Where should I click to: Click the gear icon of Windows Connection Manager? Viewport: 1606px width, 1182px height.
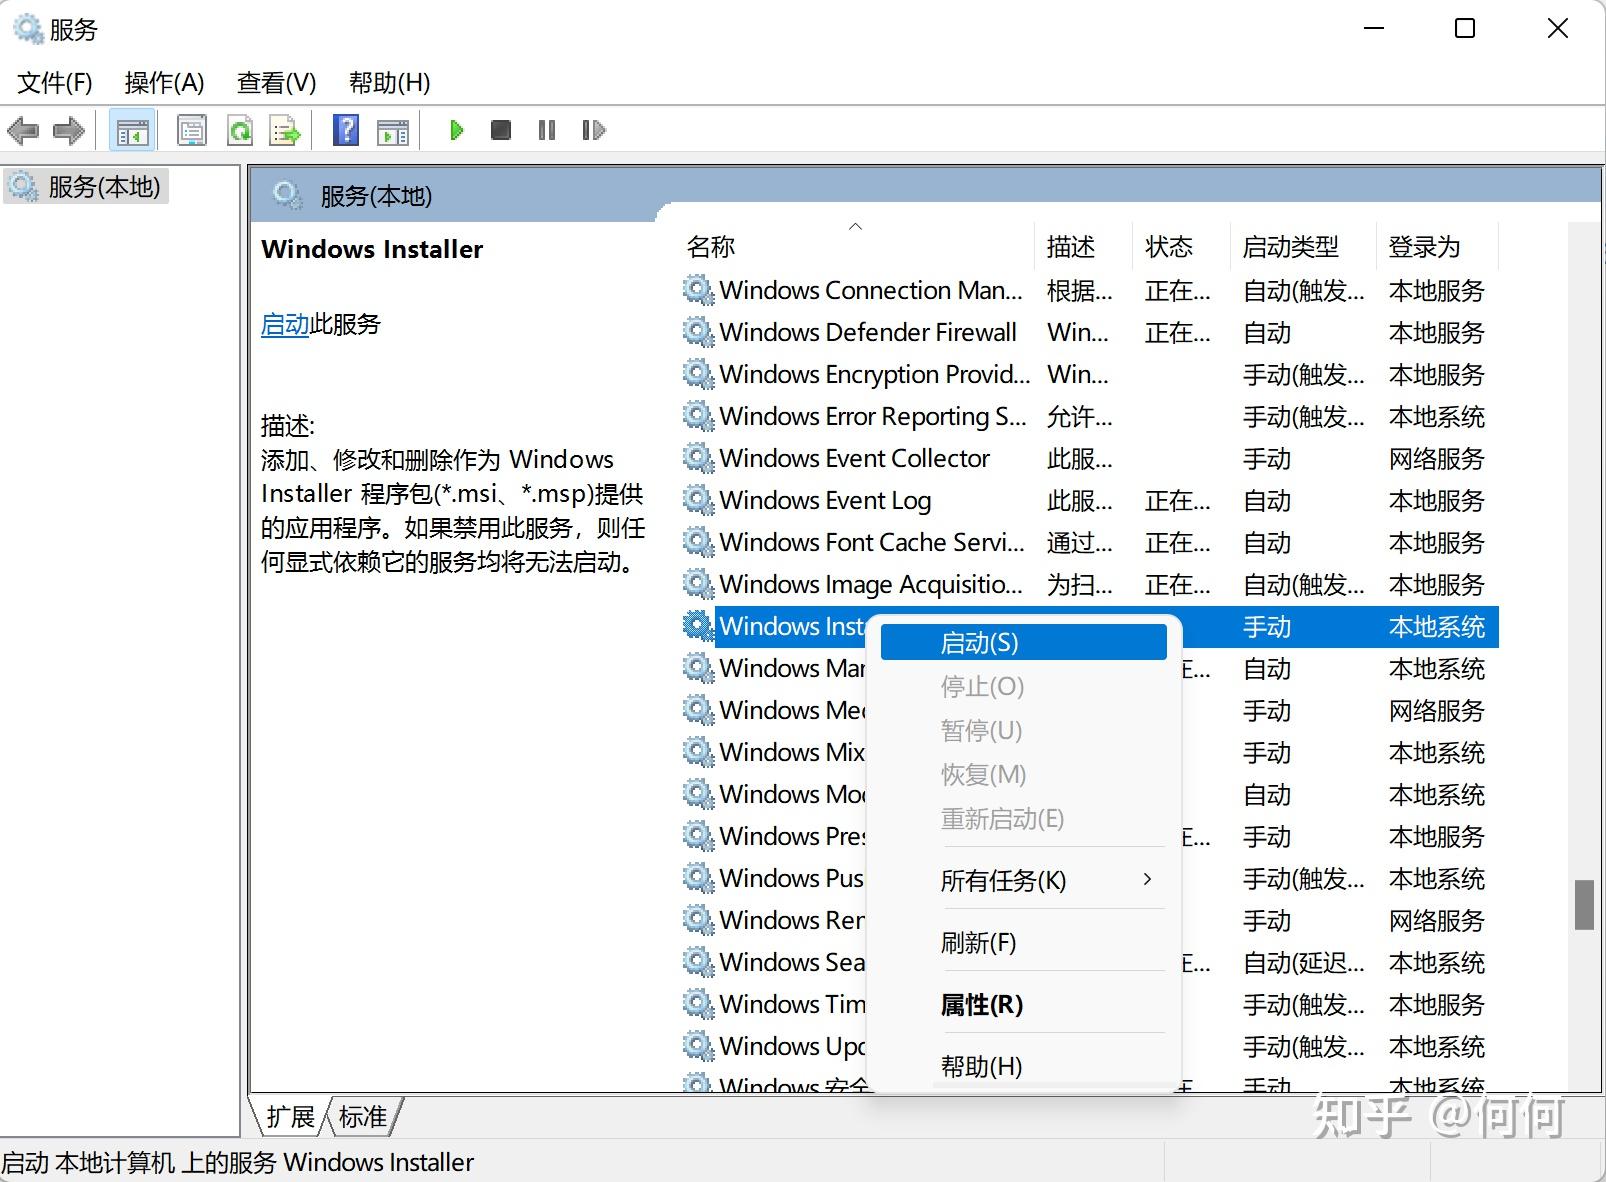click(x=697, y=290)
